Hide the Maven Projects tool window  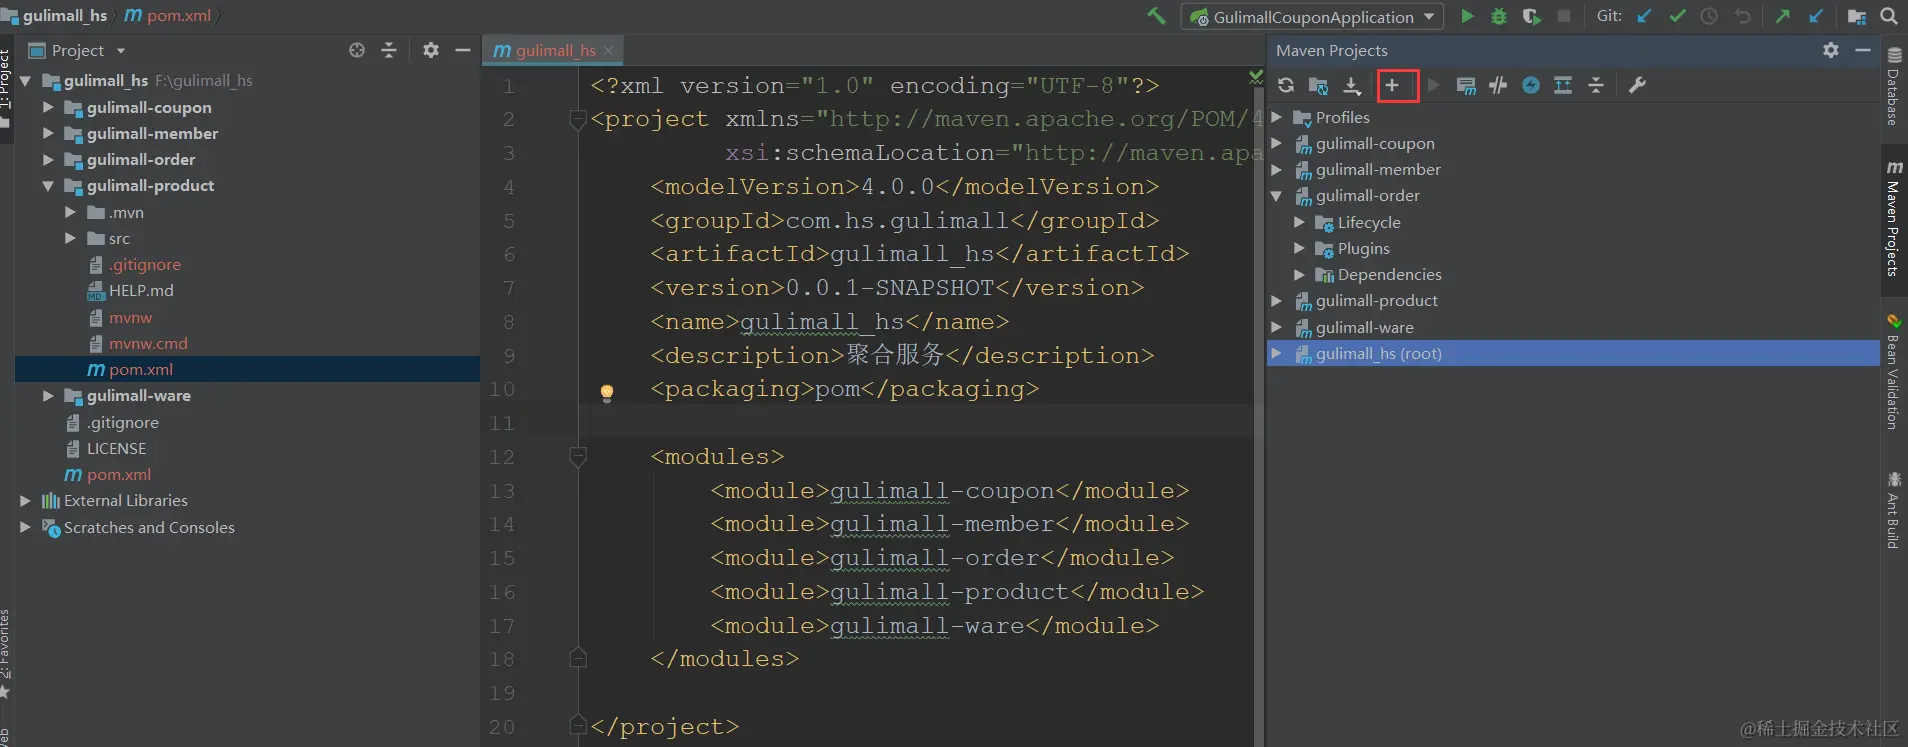pos(1863,50)
